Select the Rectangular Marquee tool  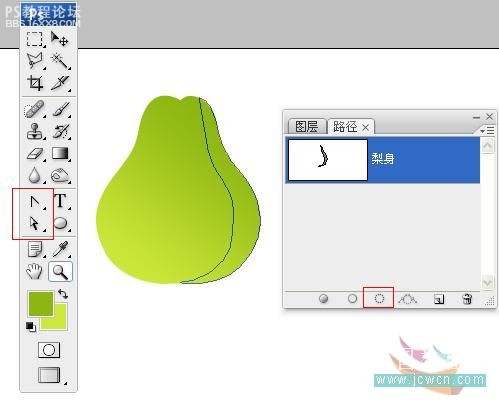pyautogui.click(x=35, y=39)
